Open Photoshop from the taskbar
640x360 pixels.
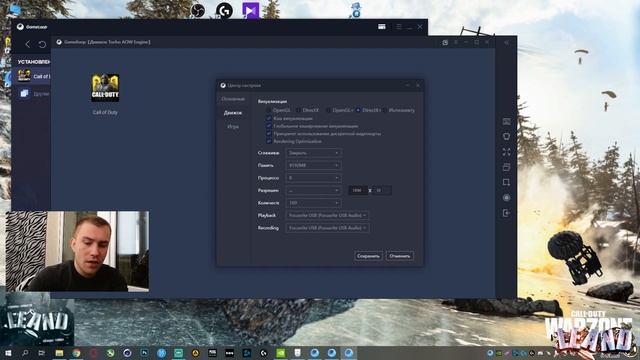144,353
